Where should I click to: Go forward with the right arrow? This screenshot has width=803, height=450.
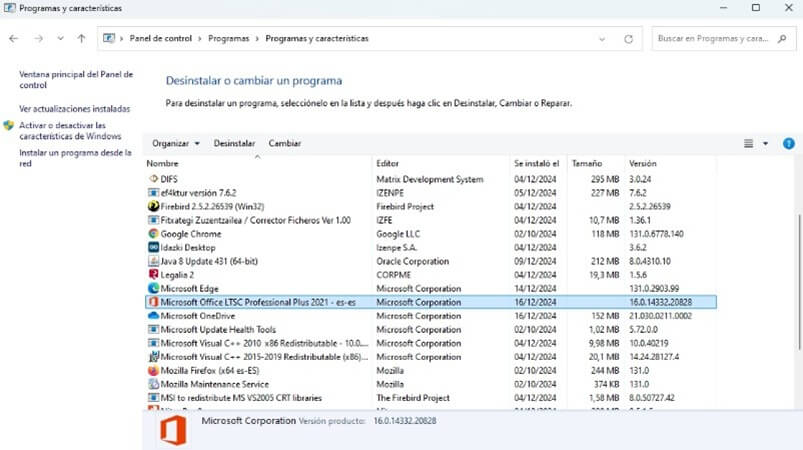38,38
